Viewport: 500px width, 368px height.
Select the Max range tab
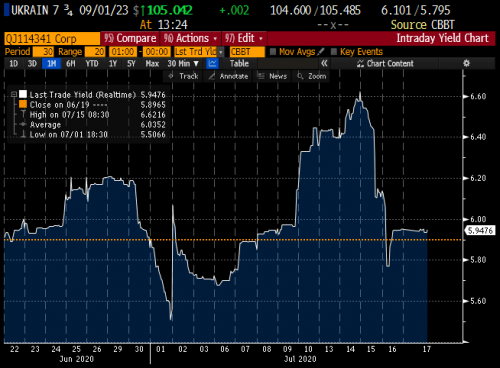coord(152,63)
